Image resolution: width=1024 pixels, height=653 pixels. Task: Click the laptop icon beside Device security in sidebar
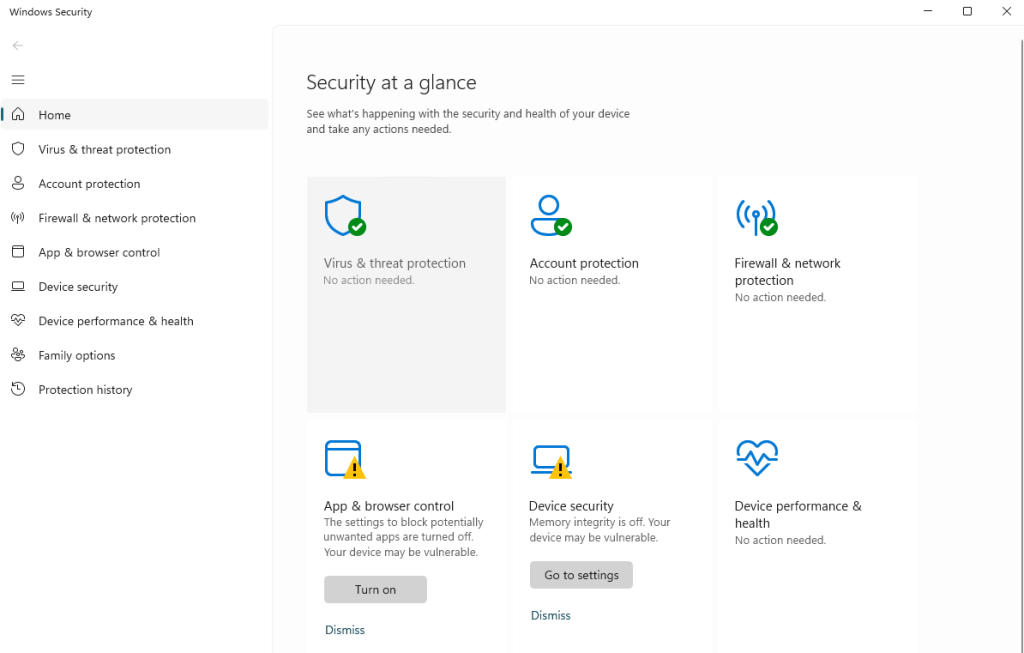pyautogui.click(x=18, y=286)
